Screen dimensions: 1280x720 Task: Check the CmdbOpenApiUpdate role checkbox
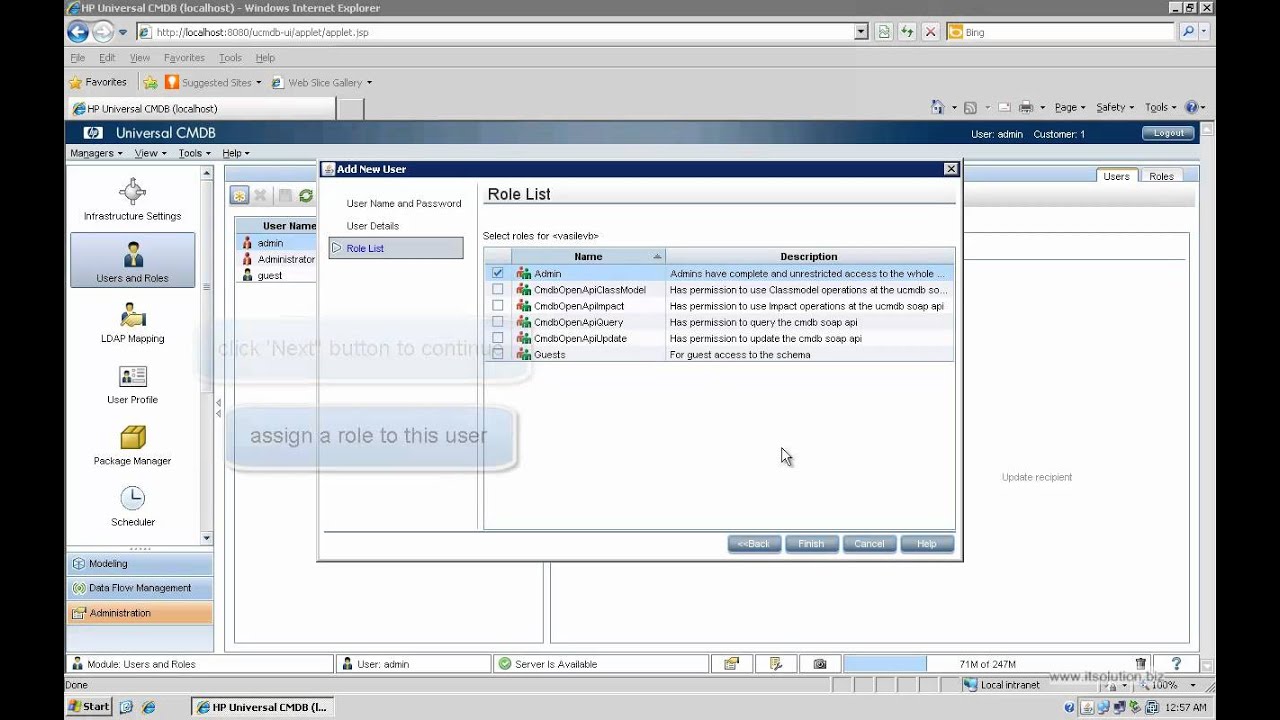497,338
